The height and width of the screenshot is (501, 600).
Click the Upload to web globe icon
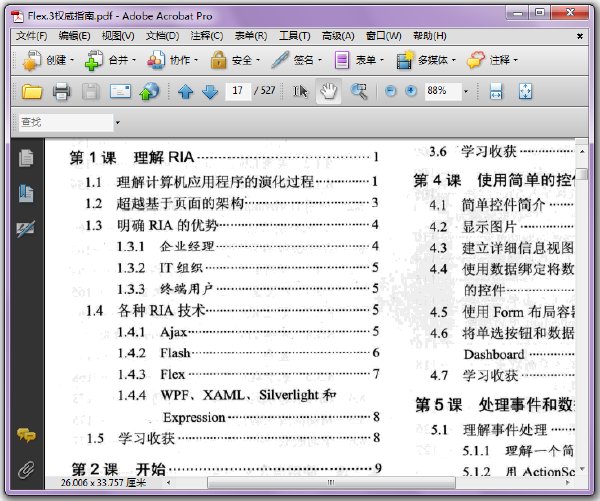tap(149, 92)
